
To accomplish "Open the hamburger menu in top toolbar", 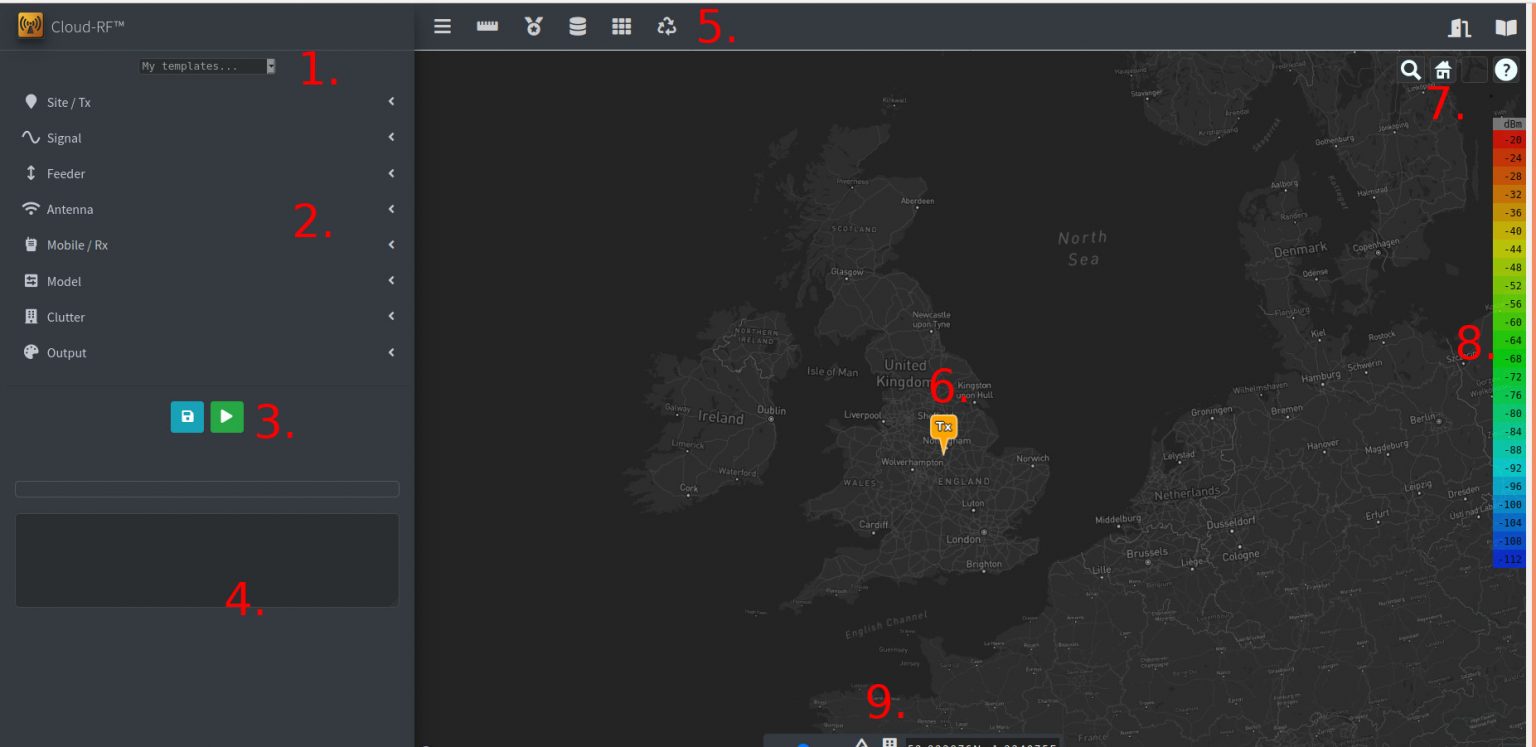I will (442, 27).
